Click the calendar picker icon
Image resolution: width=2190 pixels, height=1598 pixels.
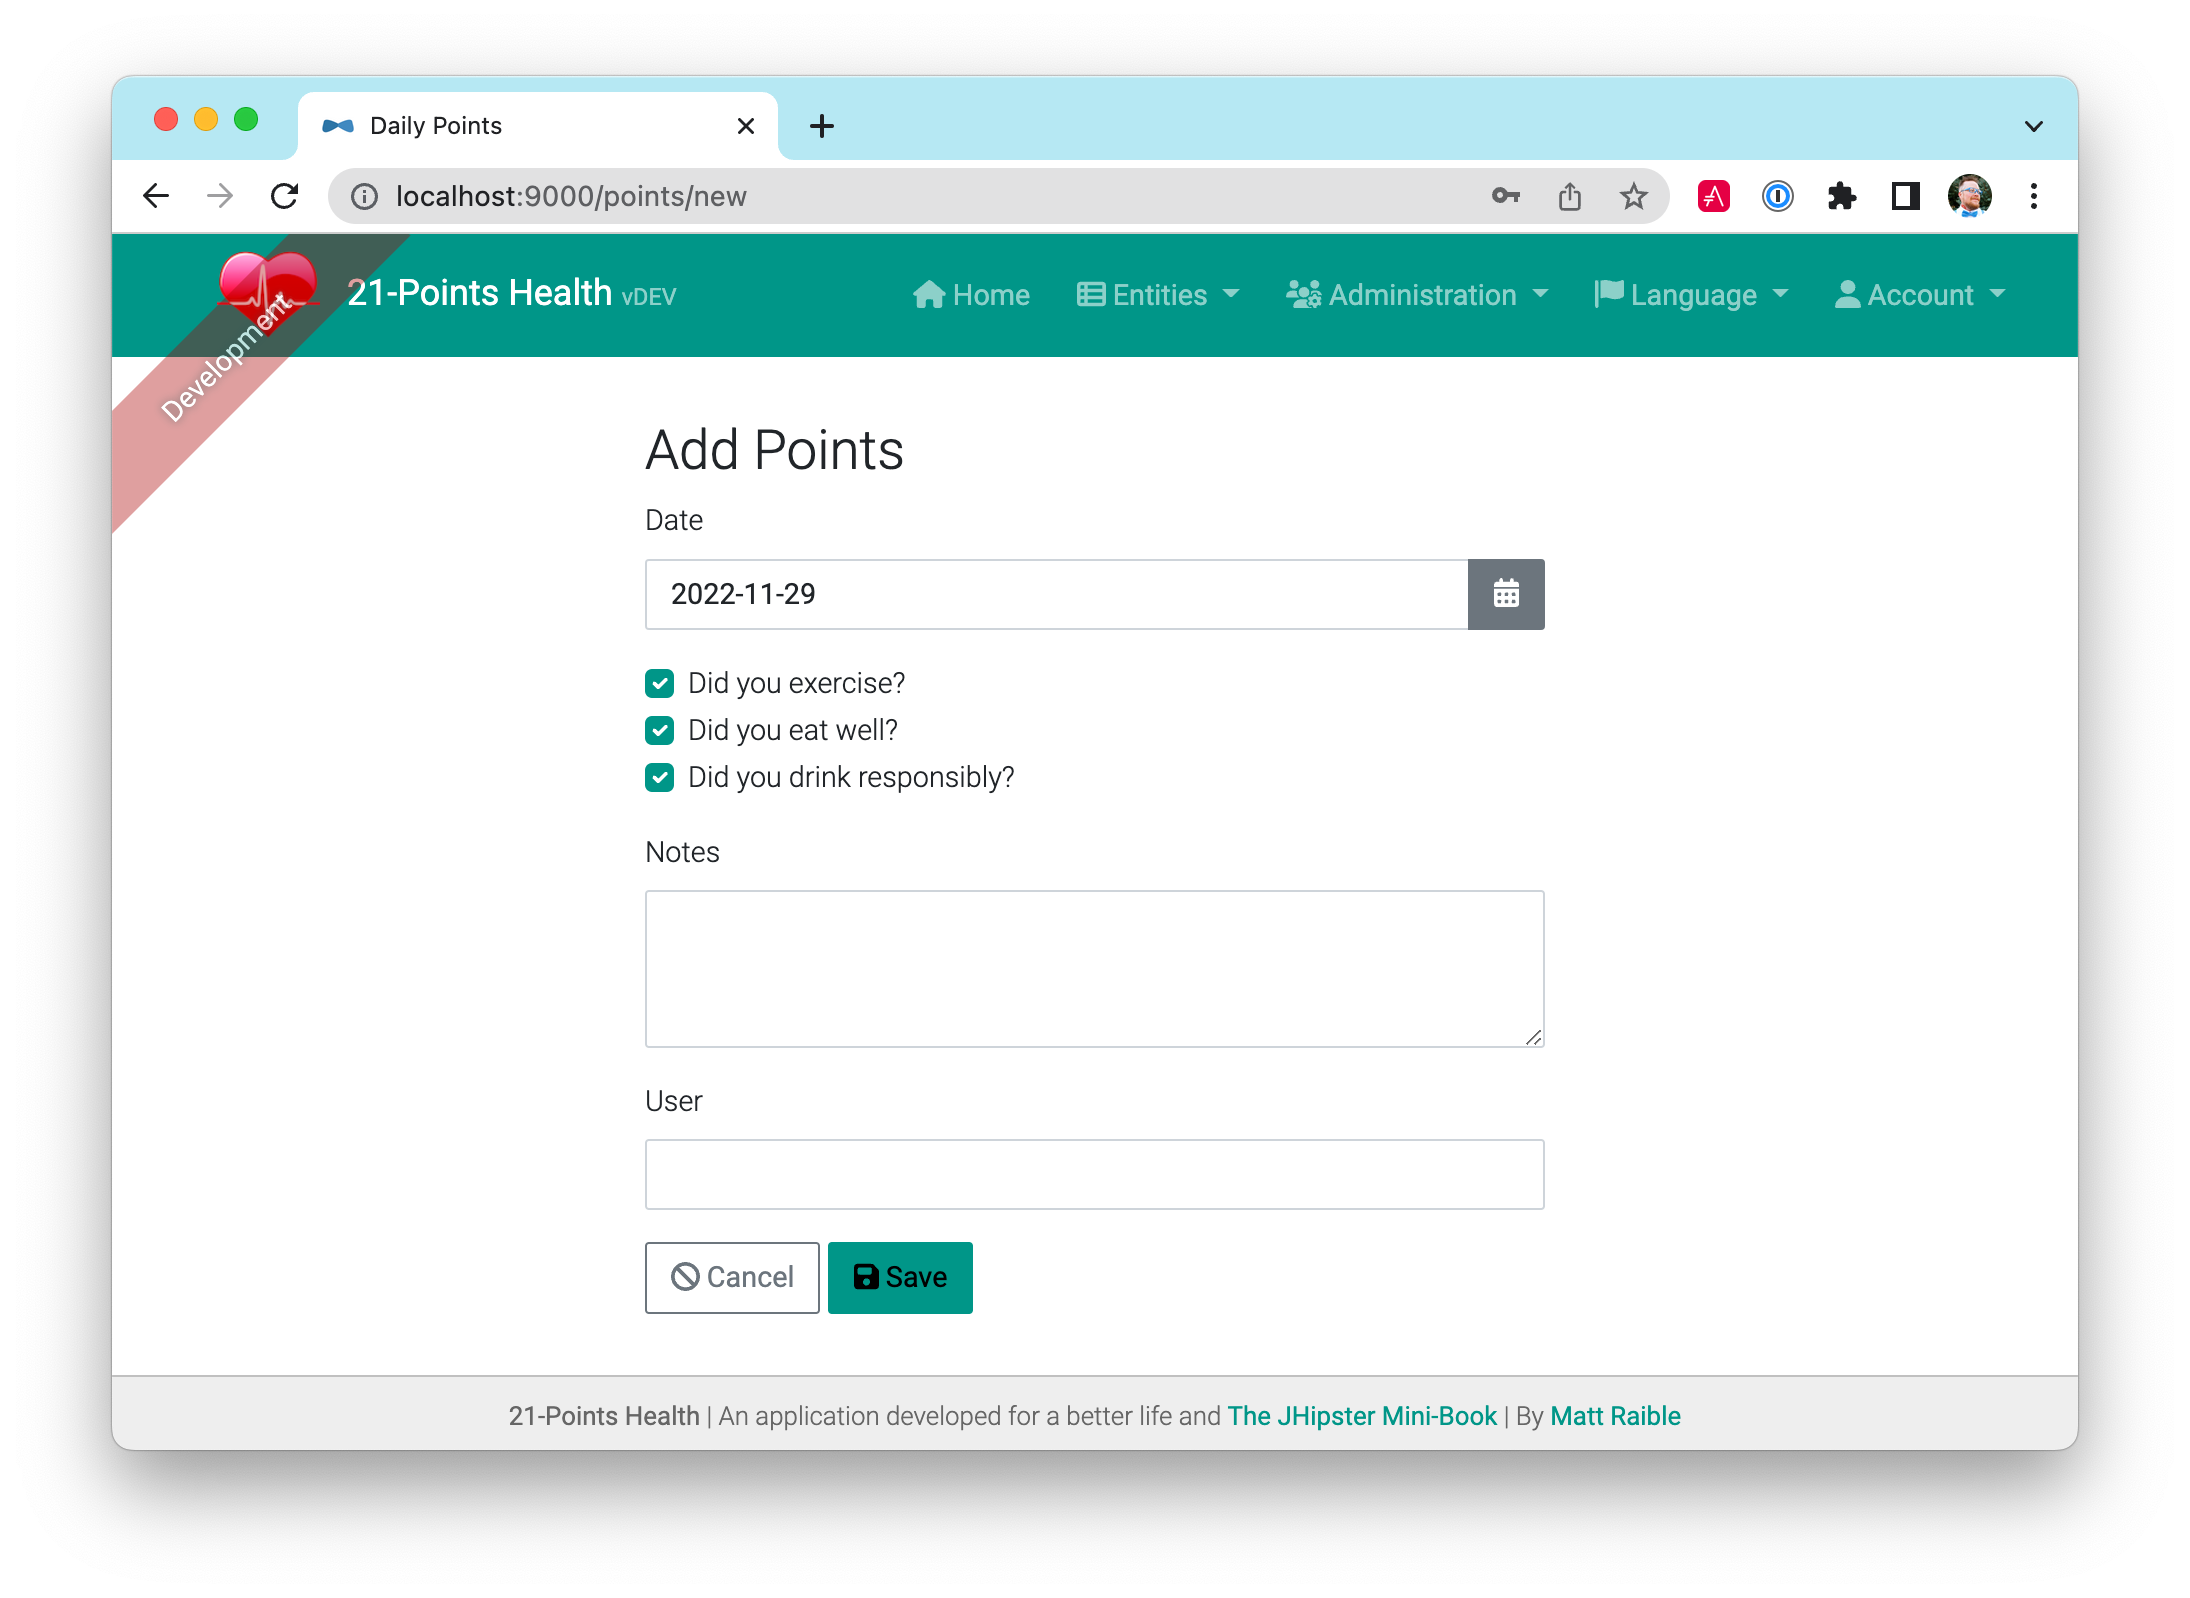tap(1503, 593)
